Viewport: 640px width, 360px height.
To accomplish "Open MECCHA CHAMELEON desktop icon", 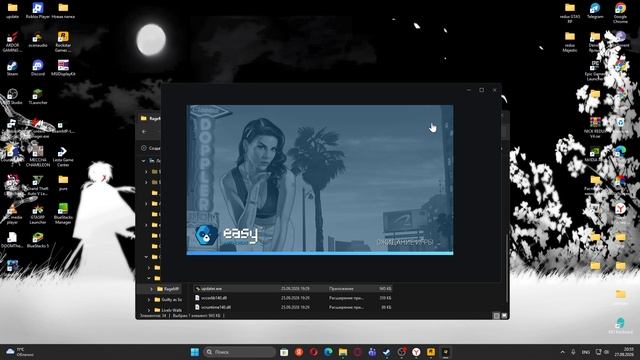I will point(38,156).
